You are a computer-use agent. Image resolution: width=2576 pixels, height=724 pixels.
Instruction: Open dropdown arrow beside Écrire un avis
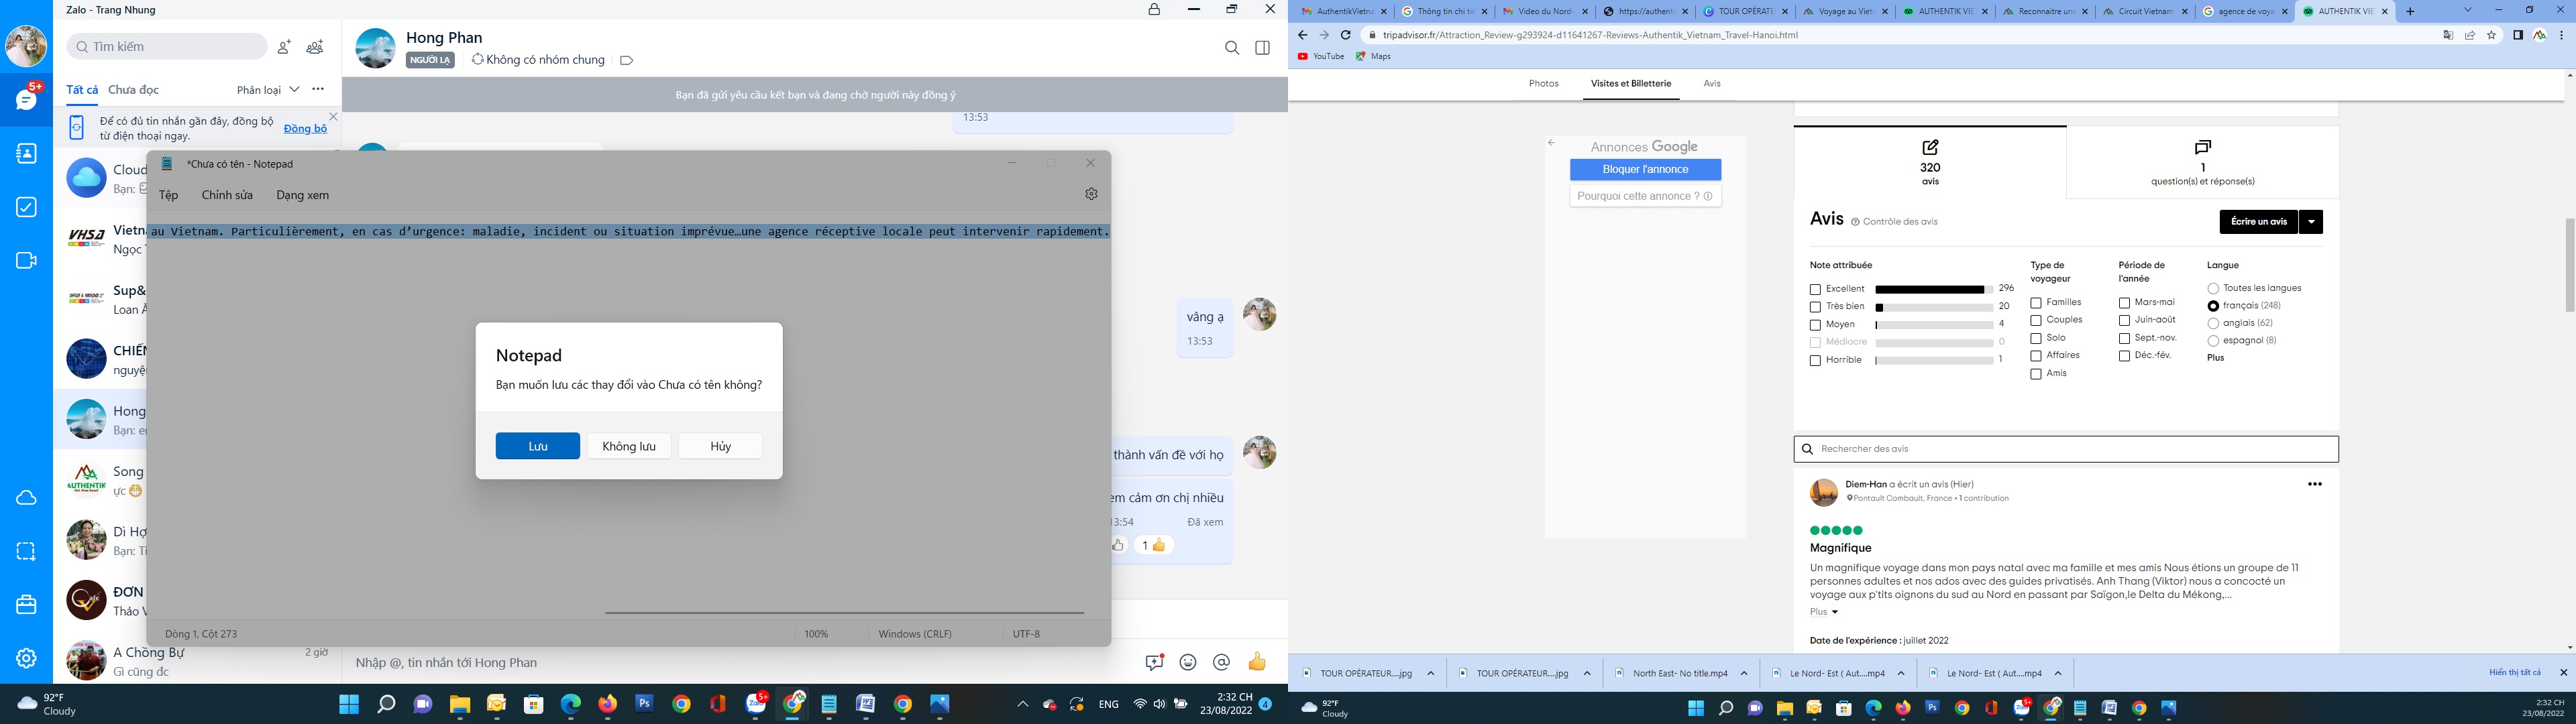point(2311,222)
